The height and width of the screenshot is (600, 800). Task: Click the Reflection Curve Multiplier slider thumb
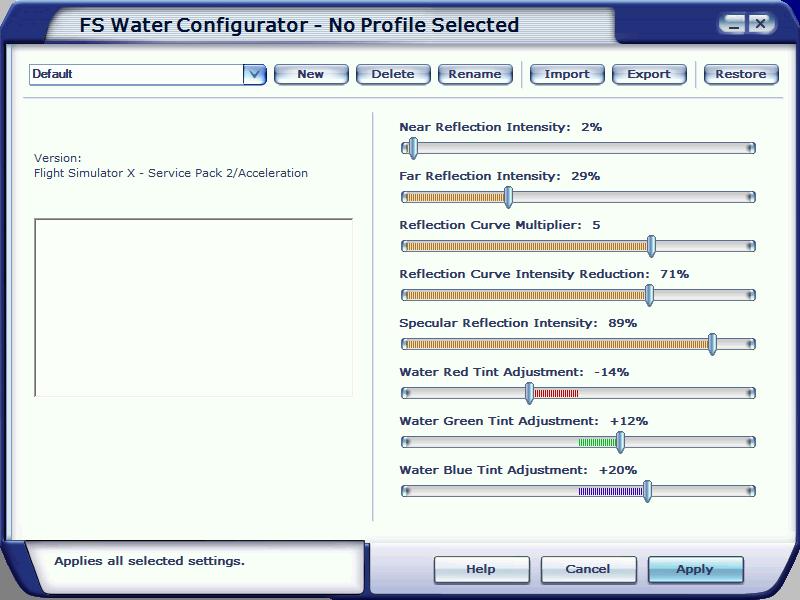click(652, 246)
